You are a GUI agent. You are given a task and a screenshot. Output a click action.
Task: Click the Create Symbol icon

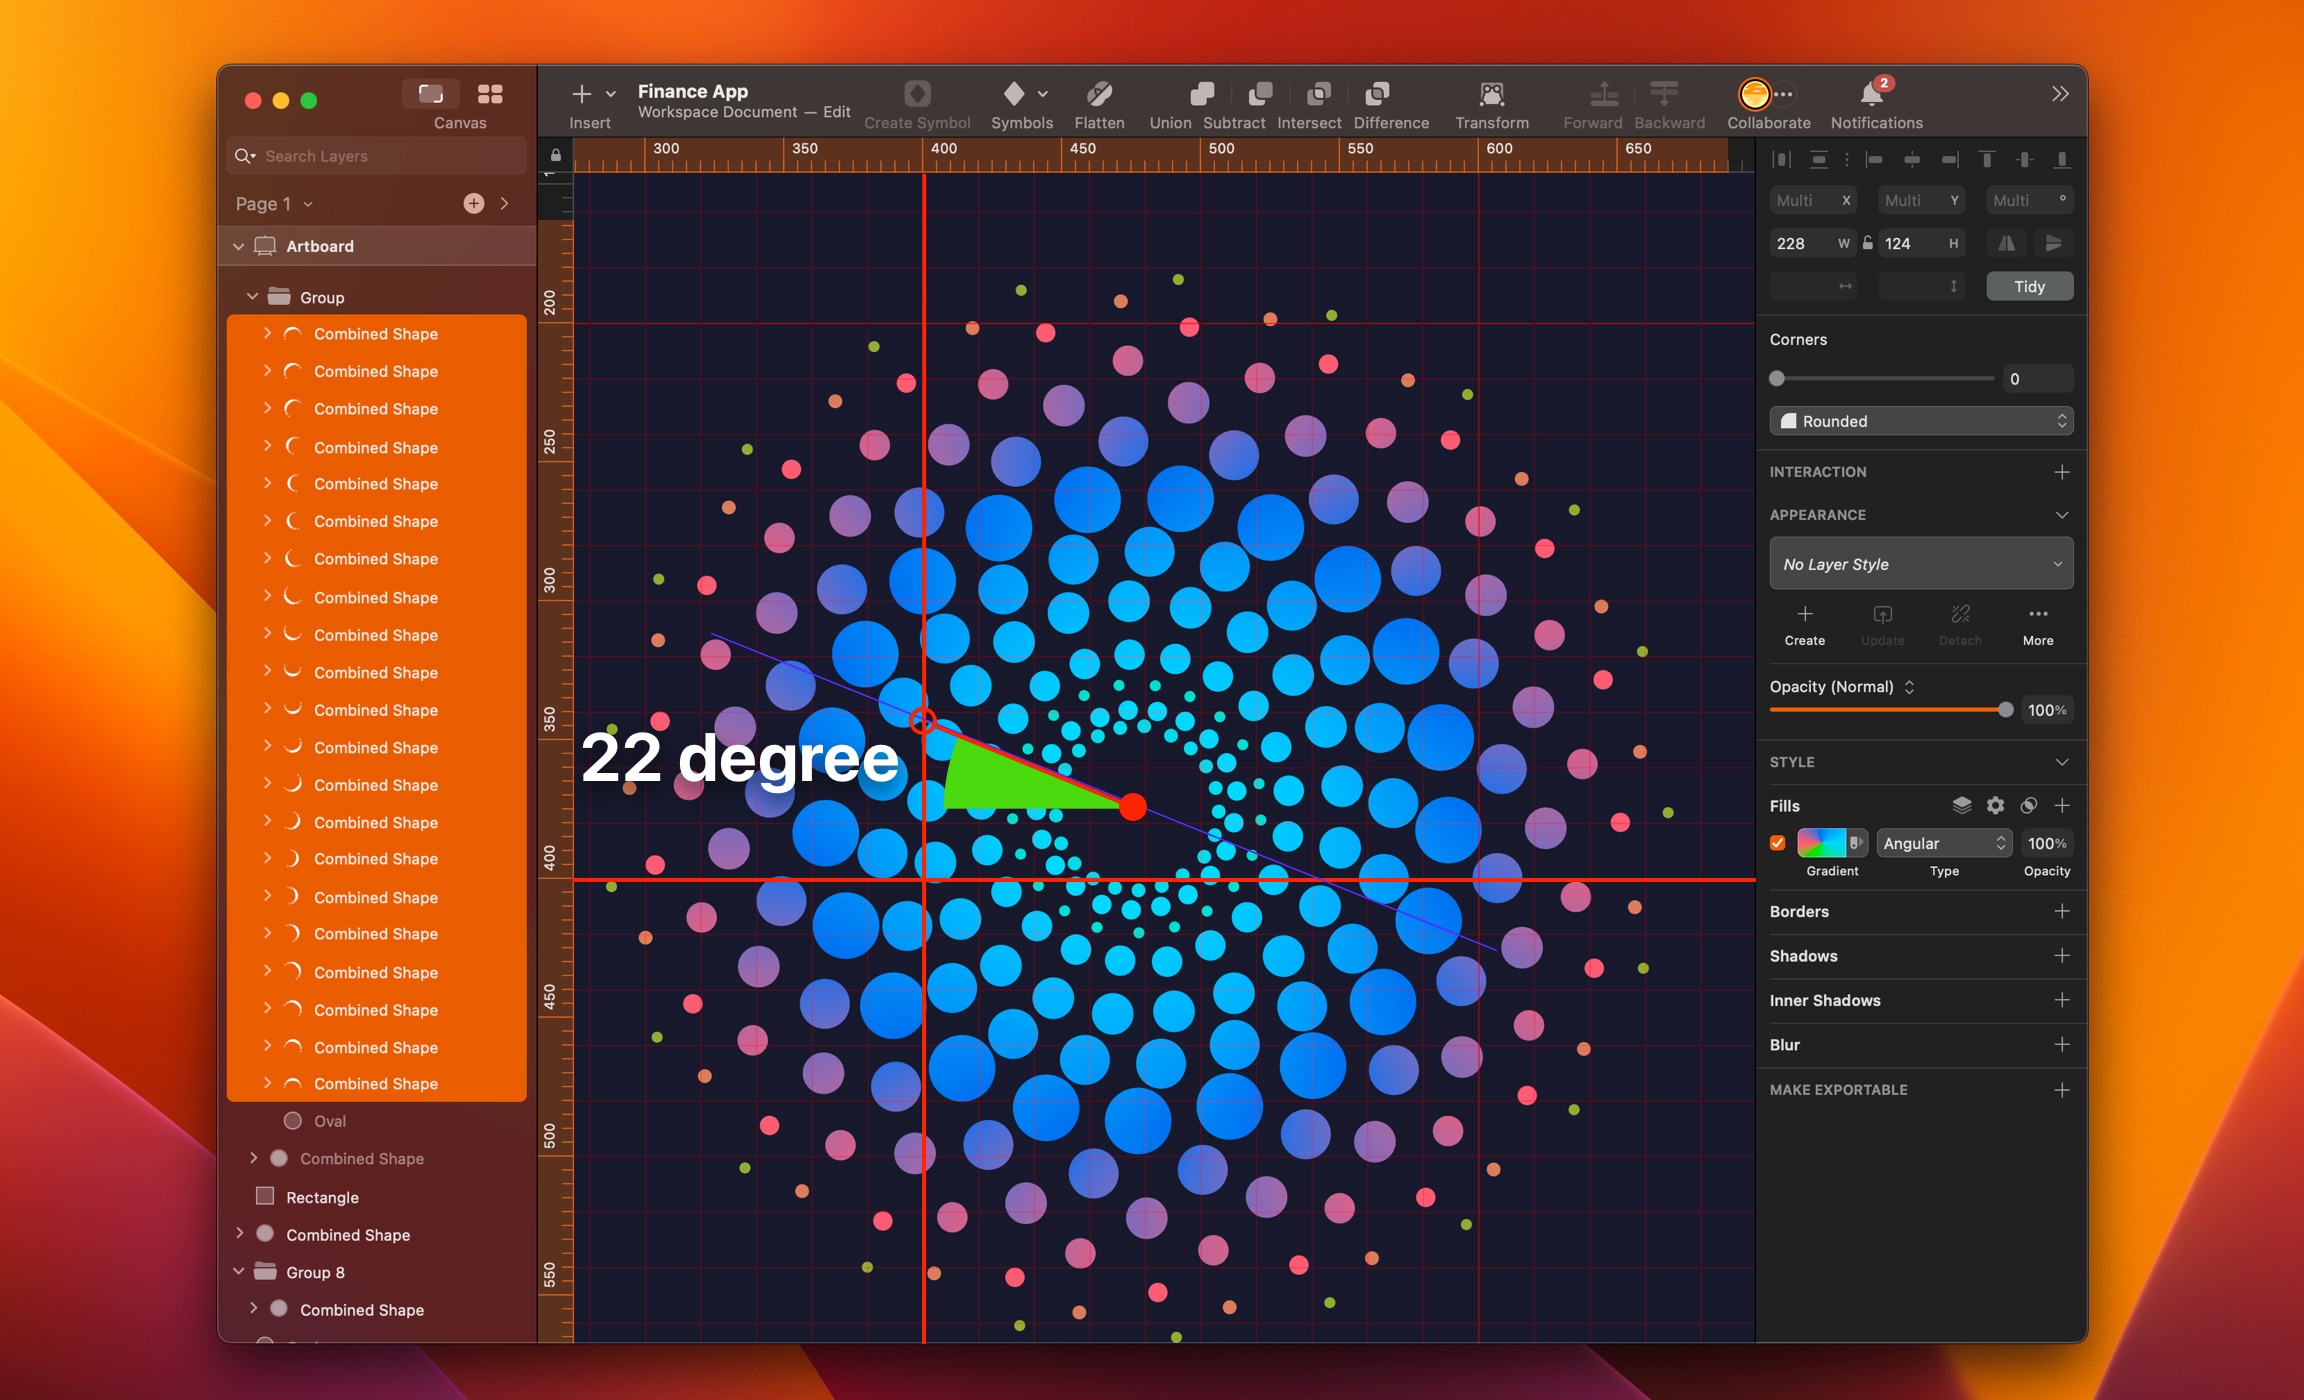click(916, 95)
